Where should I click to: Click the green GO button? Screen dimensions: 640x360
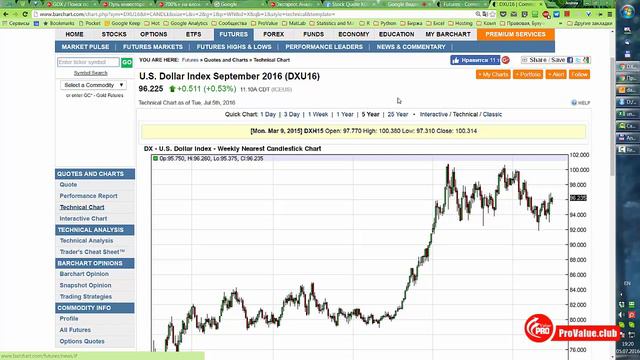[x=127, y=62]
